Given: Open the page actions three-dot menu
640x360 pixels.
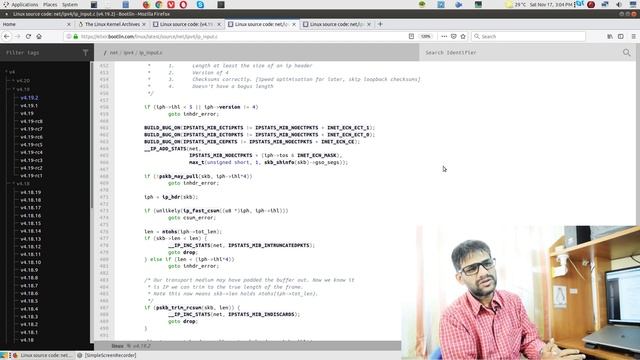Looking at the screenshot, I should tap(444, 36).
